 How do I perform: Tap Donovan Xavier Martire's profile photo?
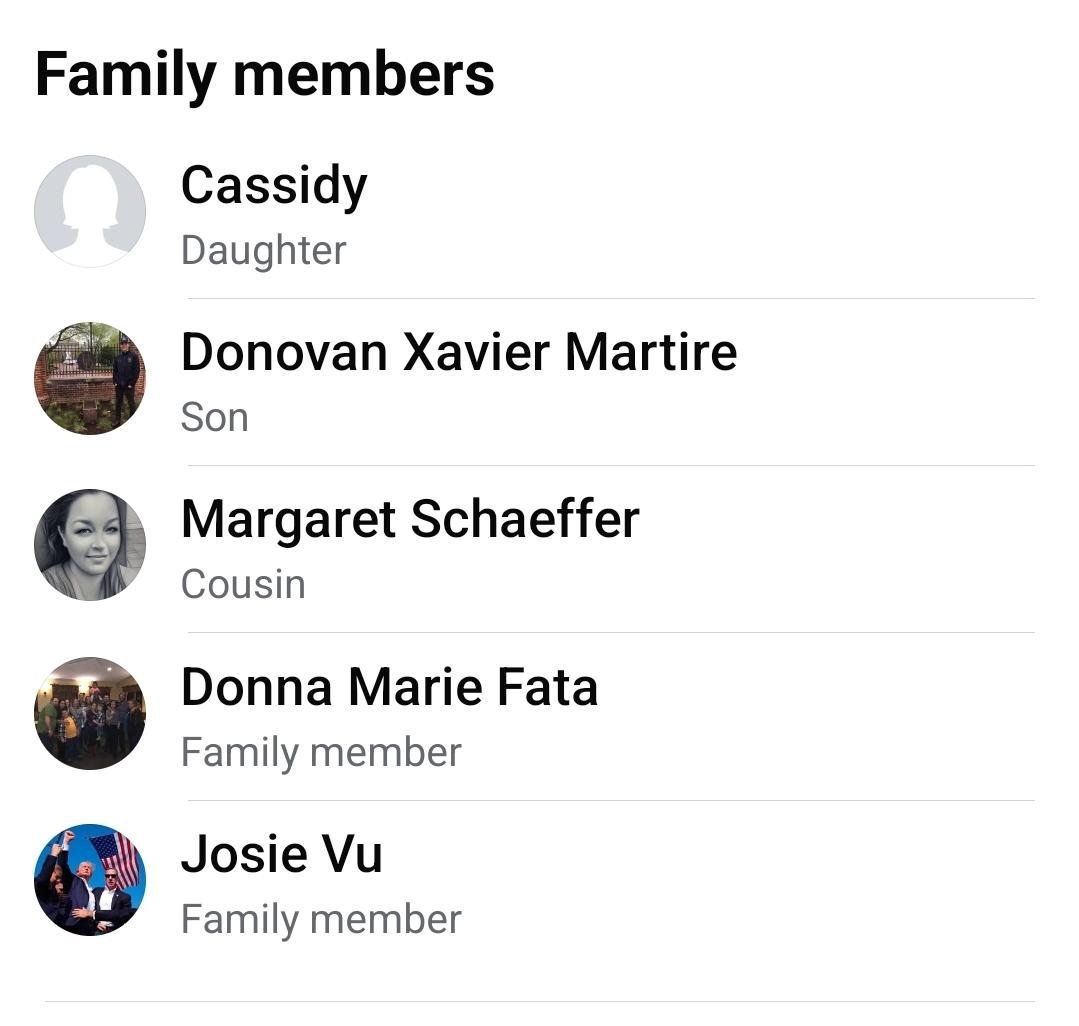coord(90,378)
